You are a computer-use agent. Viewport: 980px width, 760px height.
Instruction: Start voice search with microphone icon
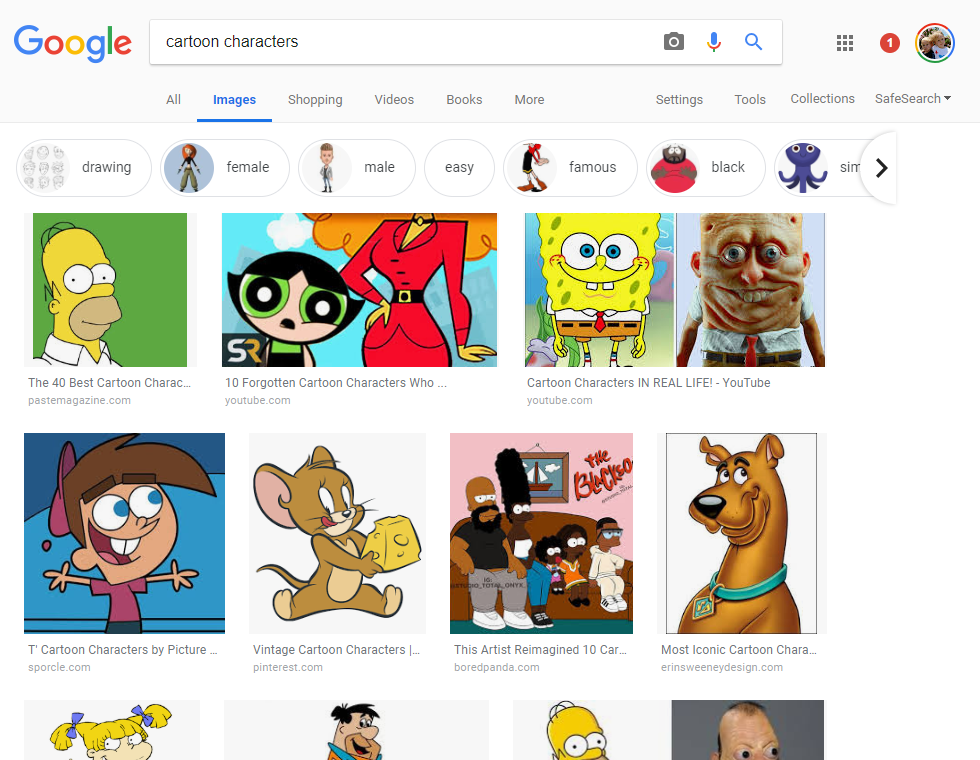tap(714, 42)
